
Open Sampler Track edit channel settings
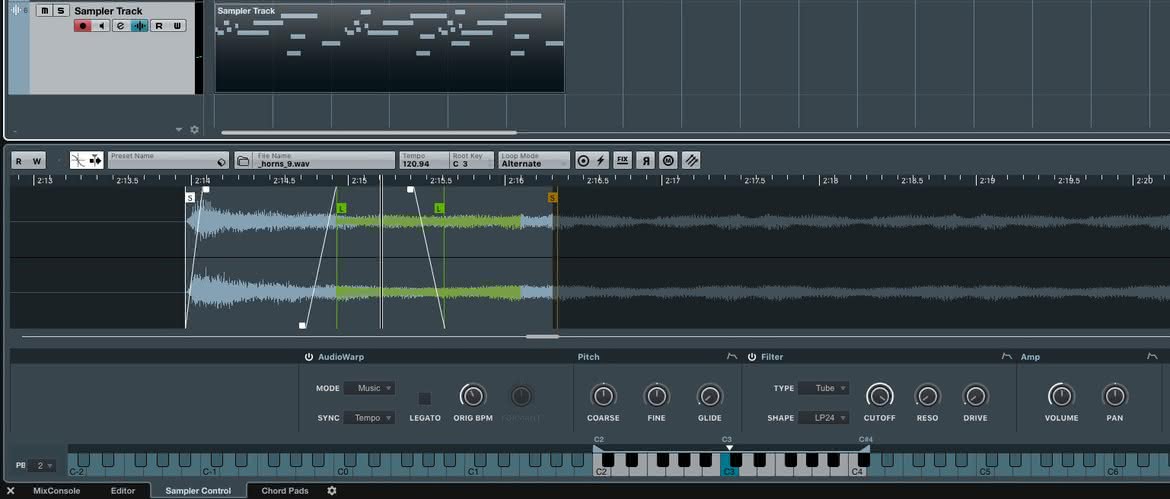121,26
